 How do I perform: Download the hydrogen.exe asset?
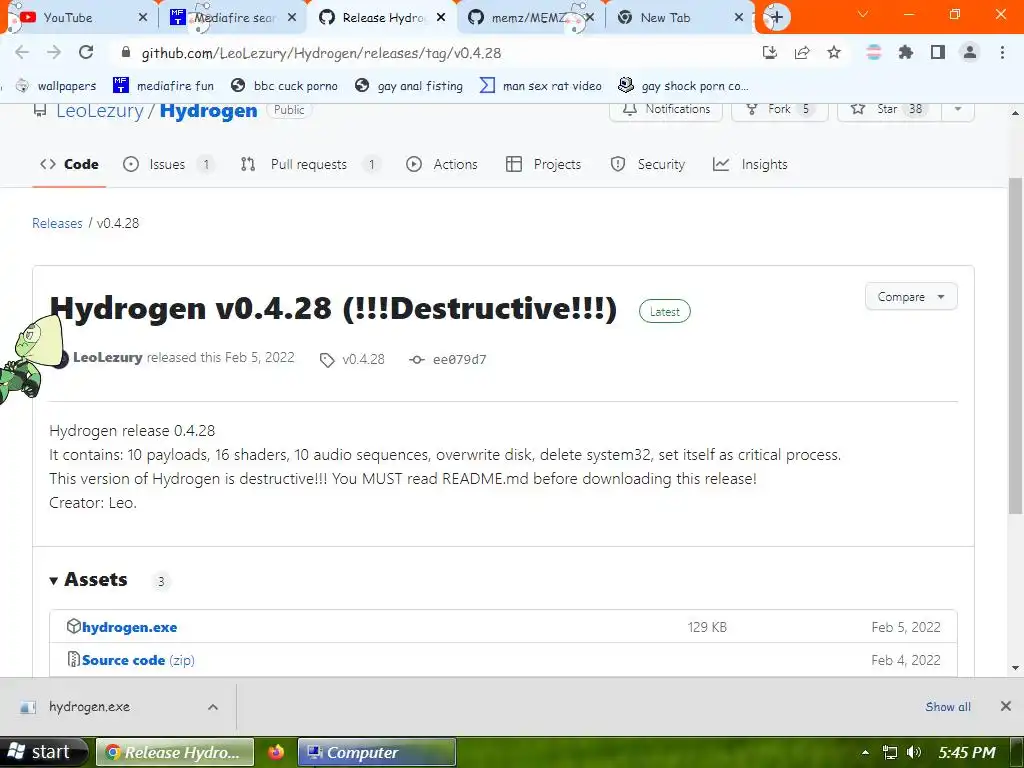click(129, 627)
